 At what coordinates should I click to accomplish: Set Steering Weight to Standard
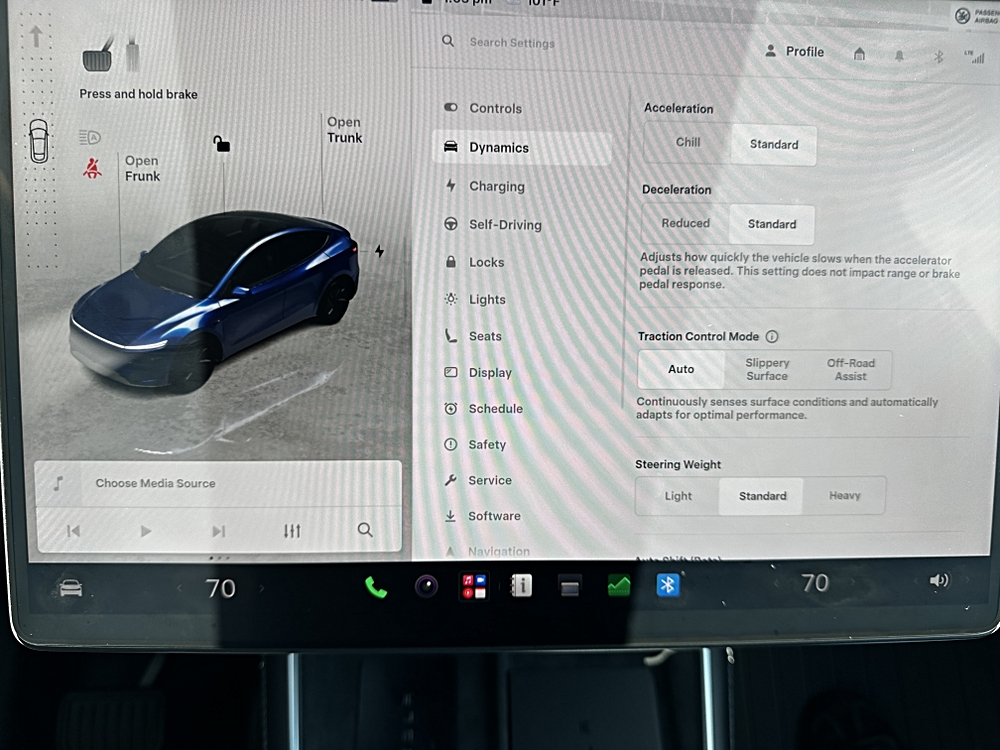[762, 496]
